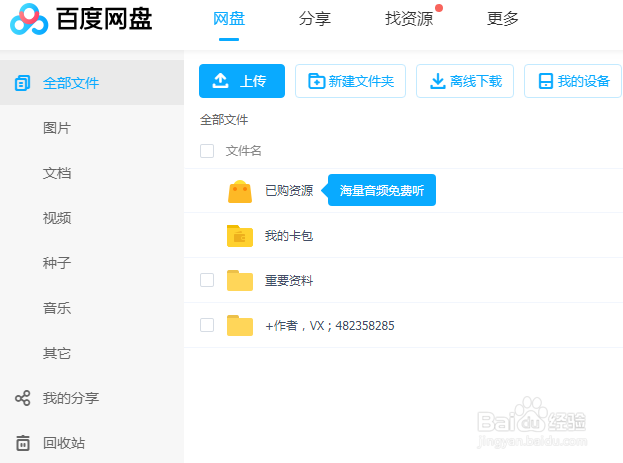Viewport: 623px width, 463px height.
Task: Click the 离线下载 button
Action: [x=465, y=81]
